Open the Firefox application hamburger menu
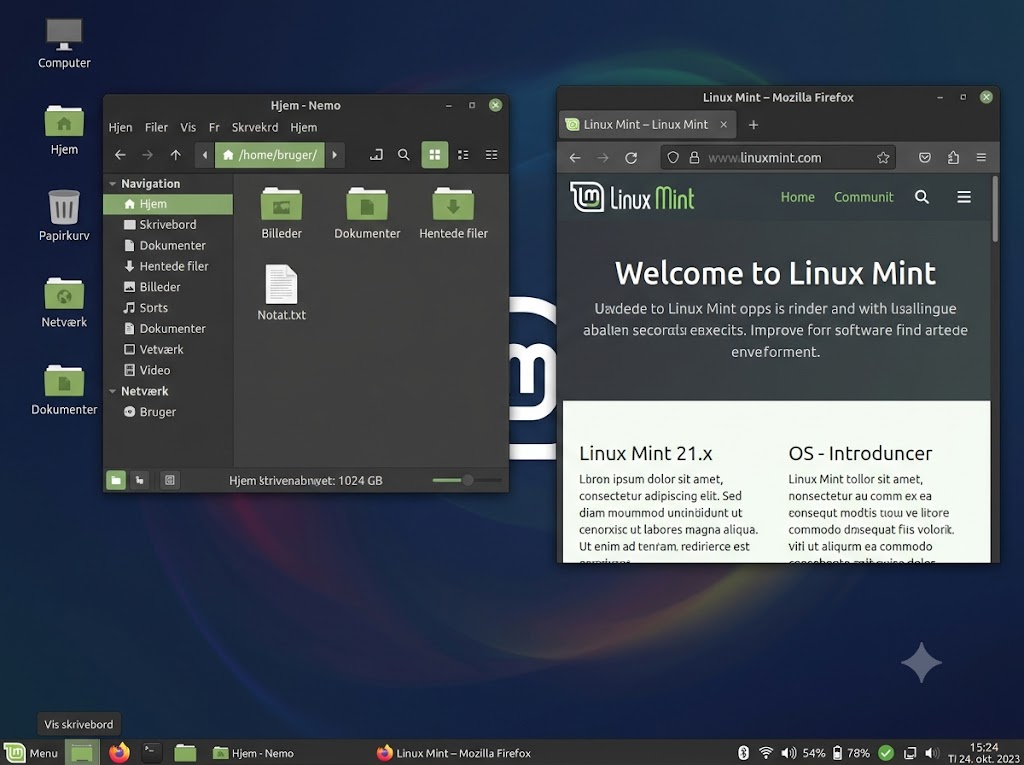1024x765 pixels. [981, 157]
